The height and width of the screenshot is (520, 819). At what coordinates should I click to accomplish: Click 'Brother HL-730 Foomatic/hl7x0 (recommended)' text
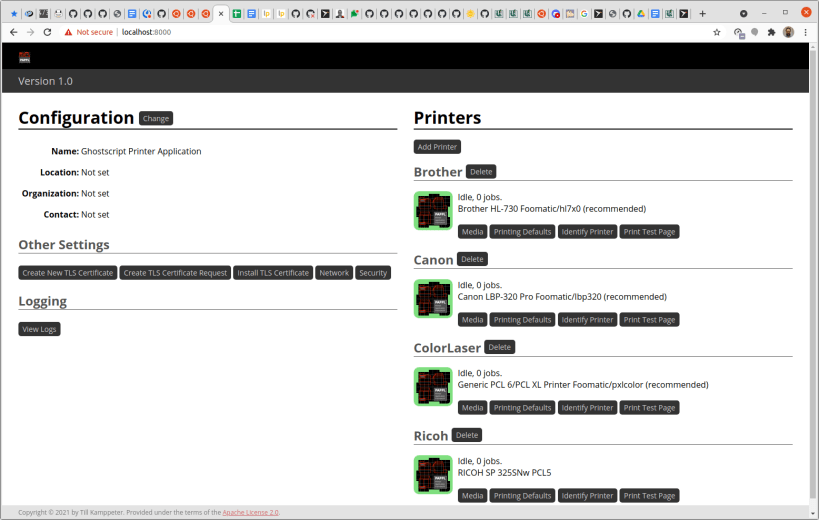pos(552,209)
